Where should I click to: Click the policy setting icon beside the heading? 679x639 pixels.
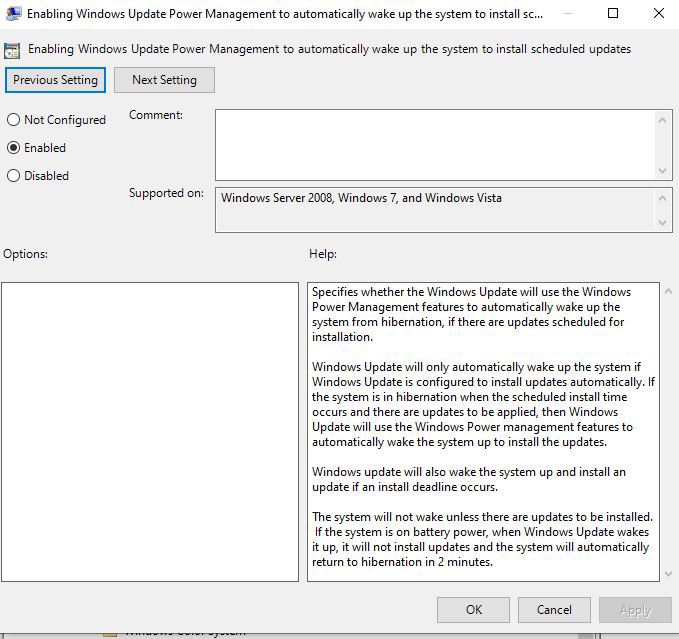(x=12, y=51)
